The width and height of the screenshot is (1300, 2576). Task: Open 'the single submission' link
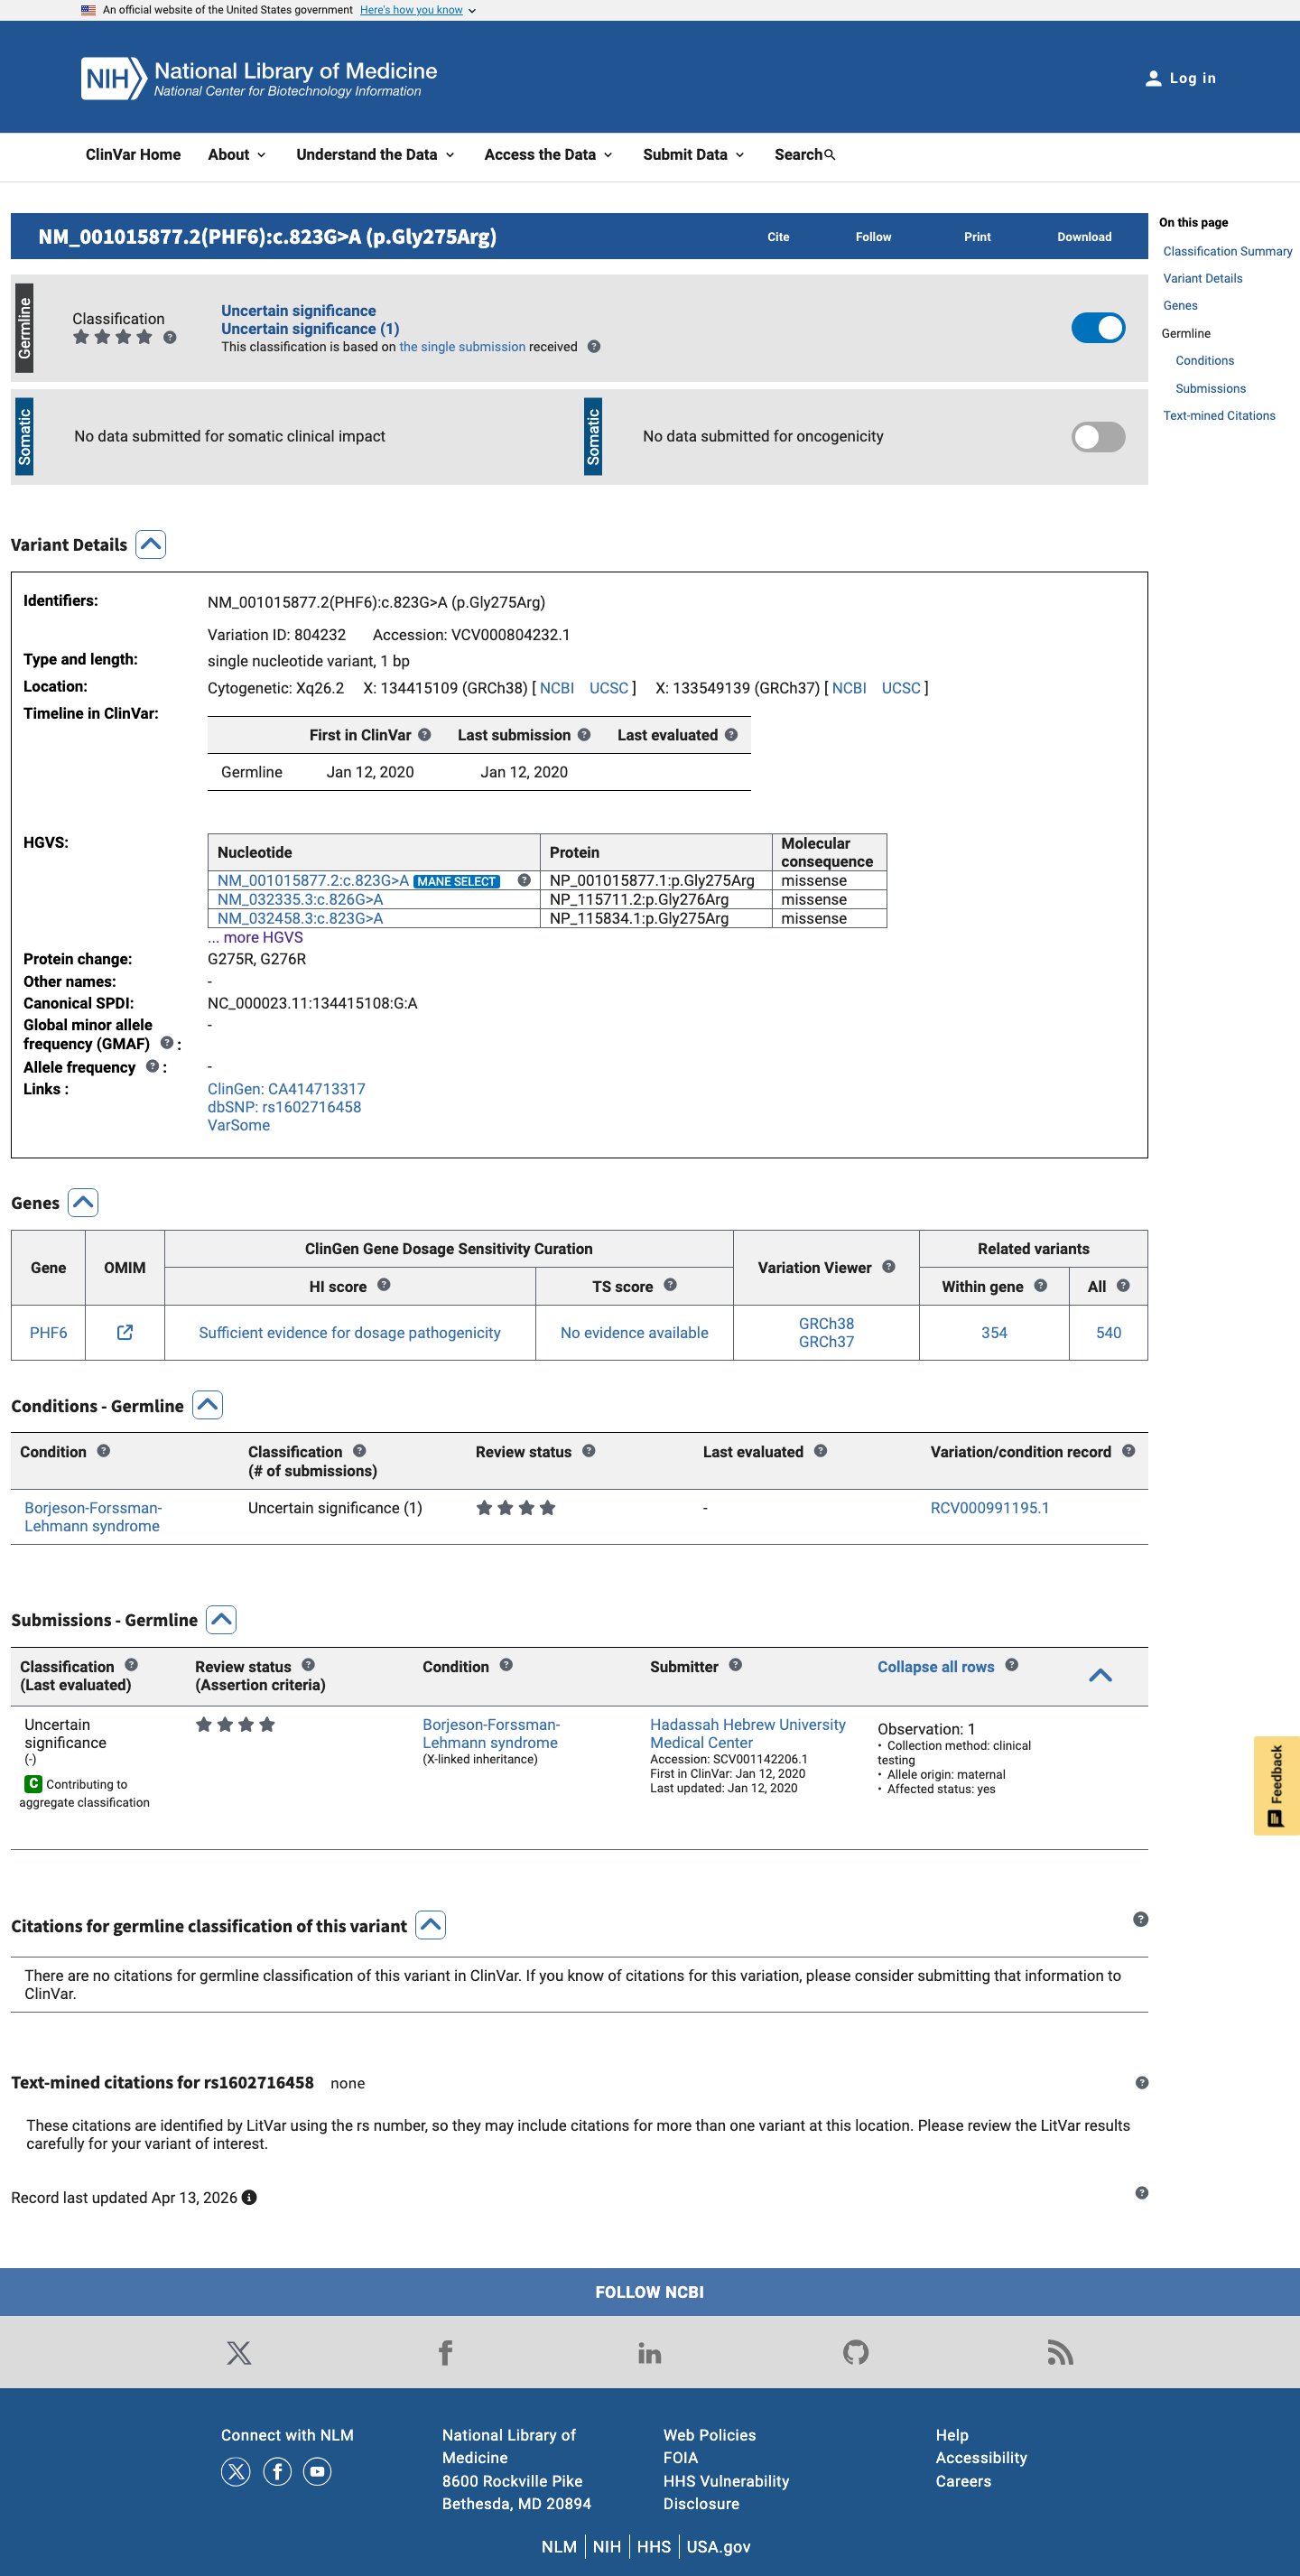tap(462, 347)
